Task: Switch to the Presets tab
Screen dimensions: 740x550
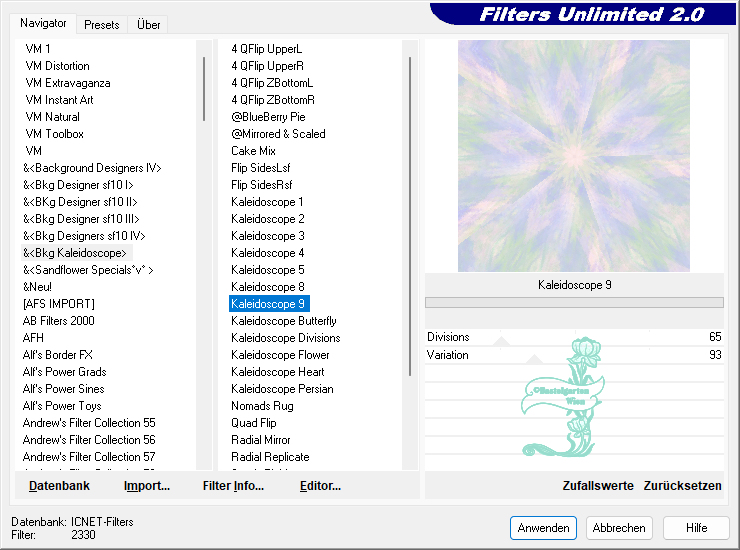Action: coord(101,24)
